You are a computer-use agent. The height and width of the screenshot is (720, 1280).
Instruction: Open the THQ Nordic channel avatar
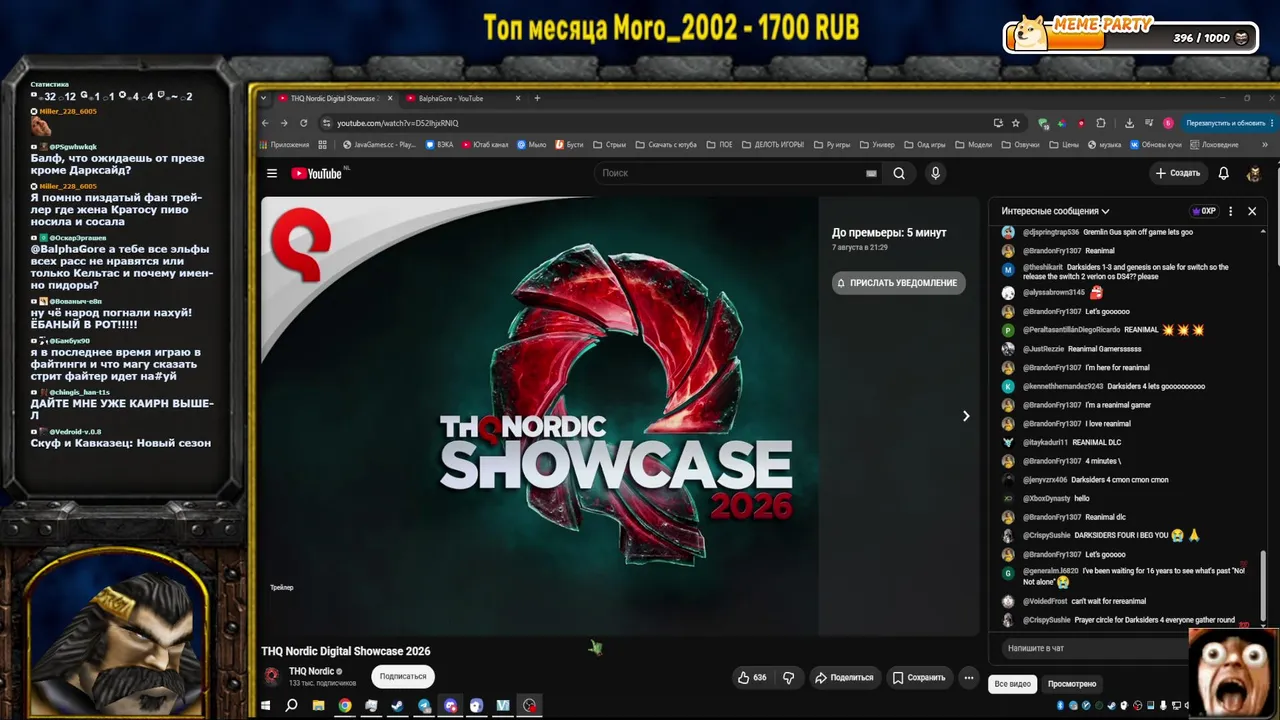tap(271, 676)
